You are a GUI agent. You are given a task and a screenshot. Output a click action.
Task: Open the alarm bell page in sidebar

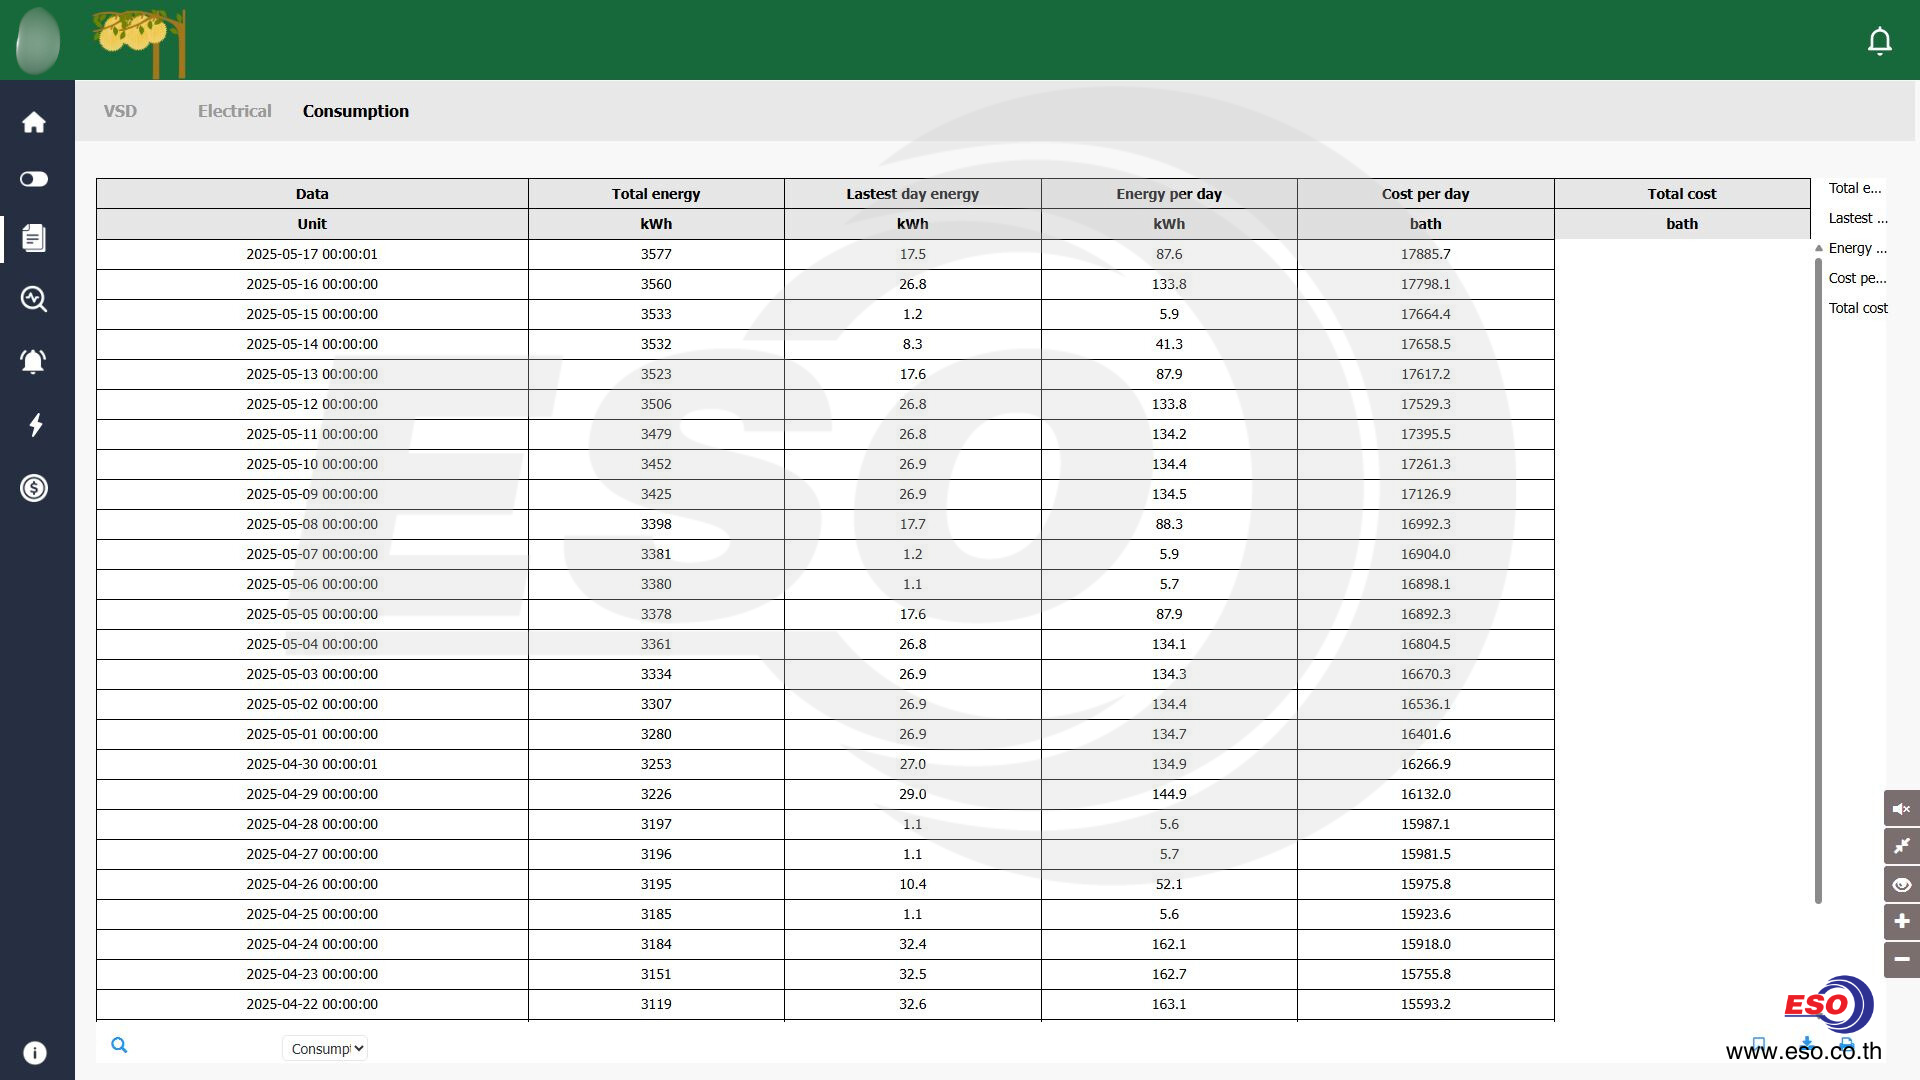tap(34, 361)
